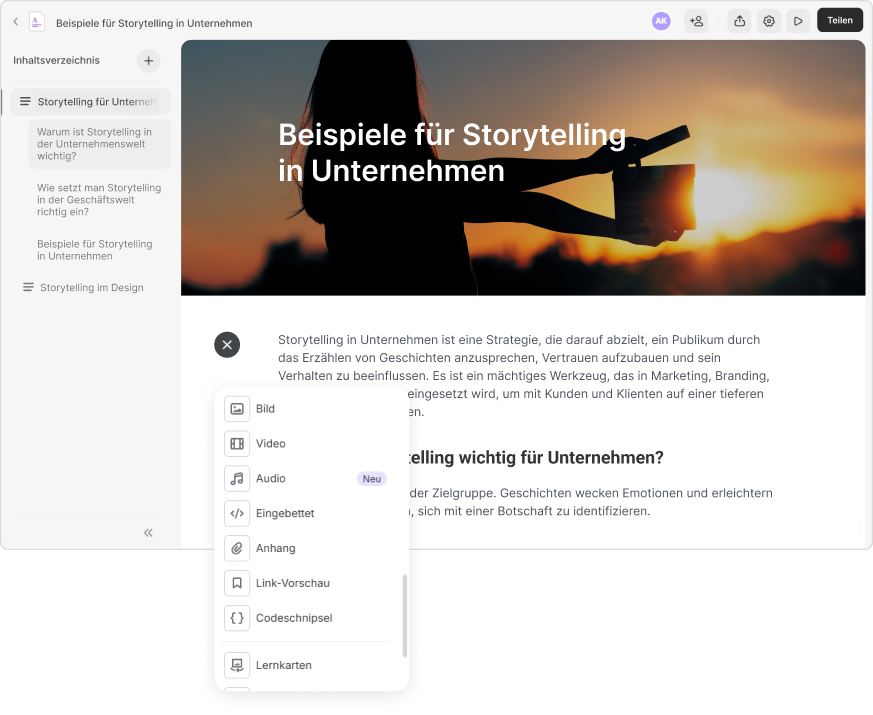Image resolution: width=873 pixels, height=715 pixels.
Task: Open 'Wie setzt man Storytelling' lesson
Action: coord(99,200)
